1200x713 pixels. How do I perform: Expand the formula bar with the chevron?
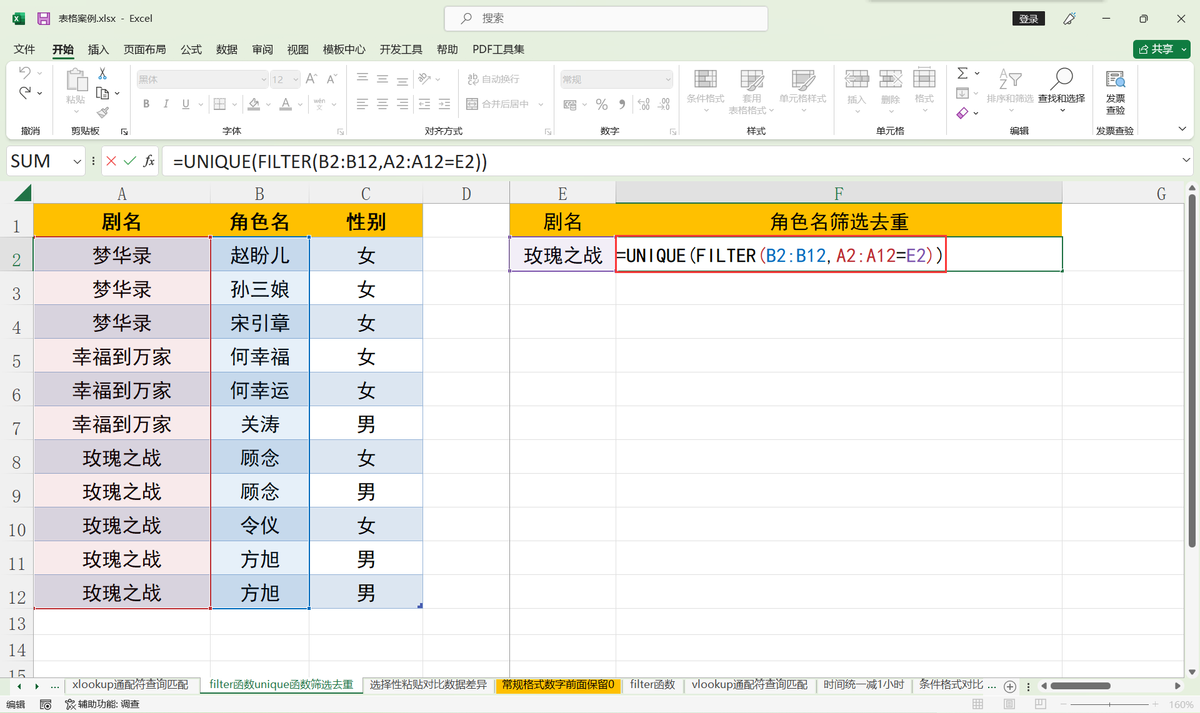1186,160
